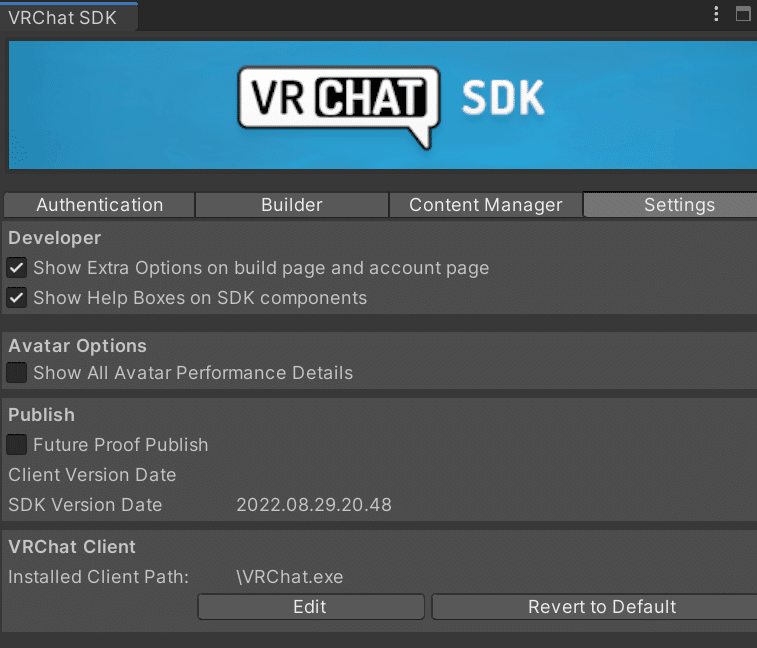Open the panel's three-dot options menu

point(716,14)
